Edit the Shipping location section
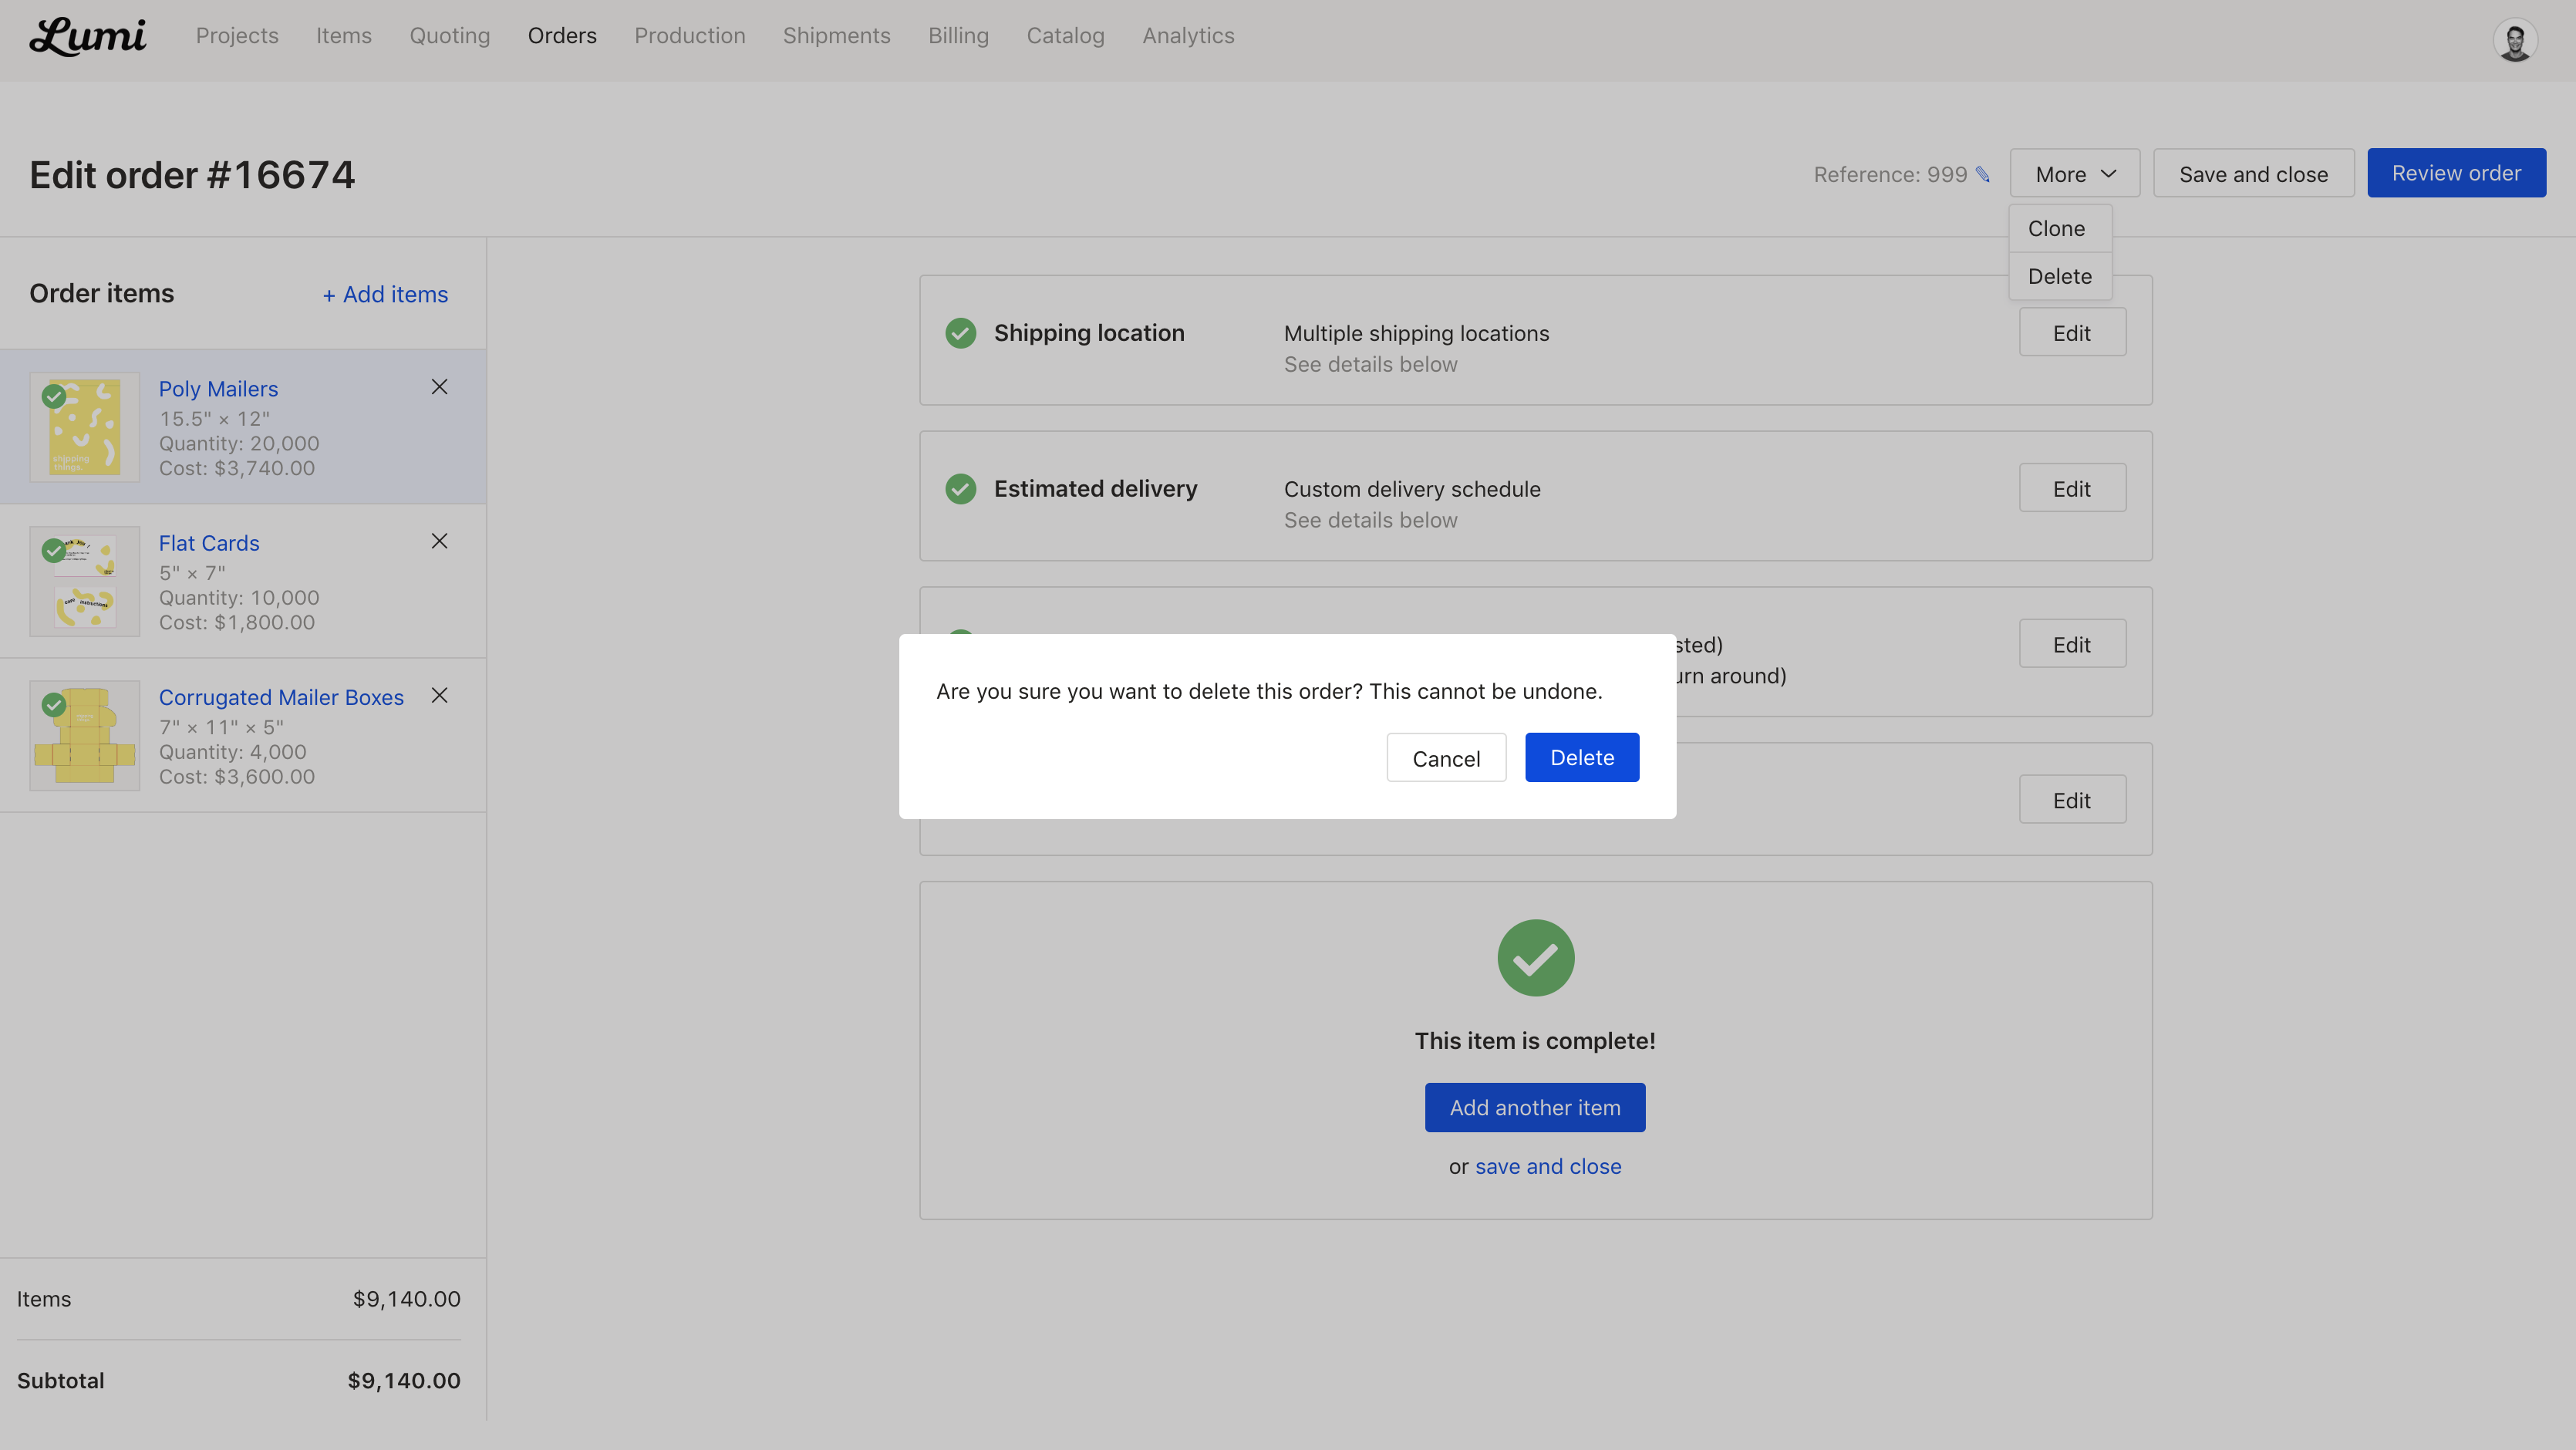Screen dimensions: 2576x1450 (2072, 333)
